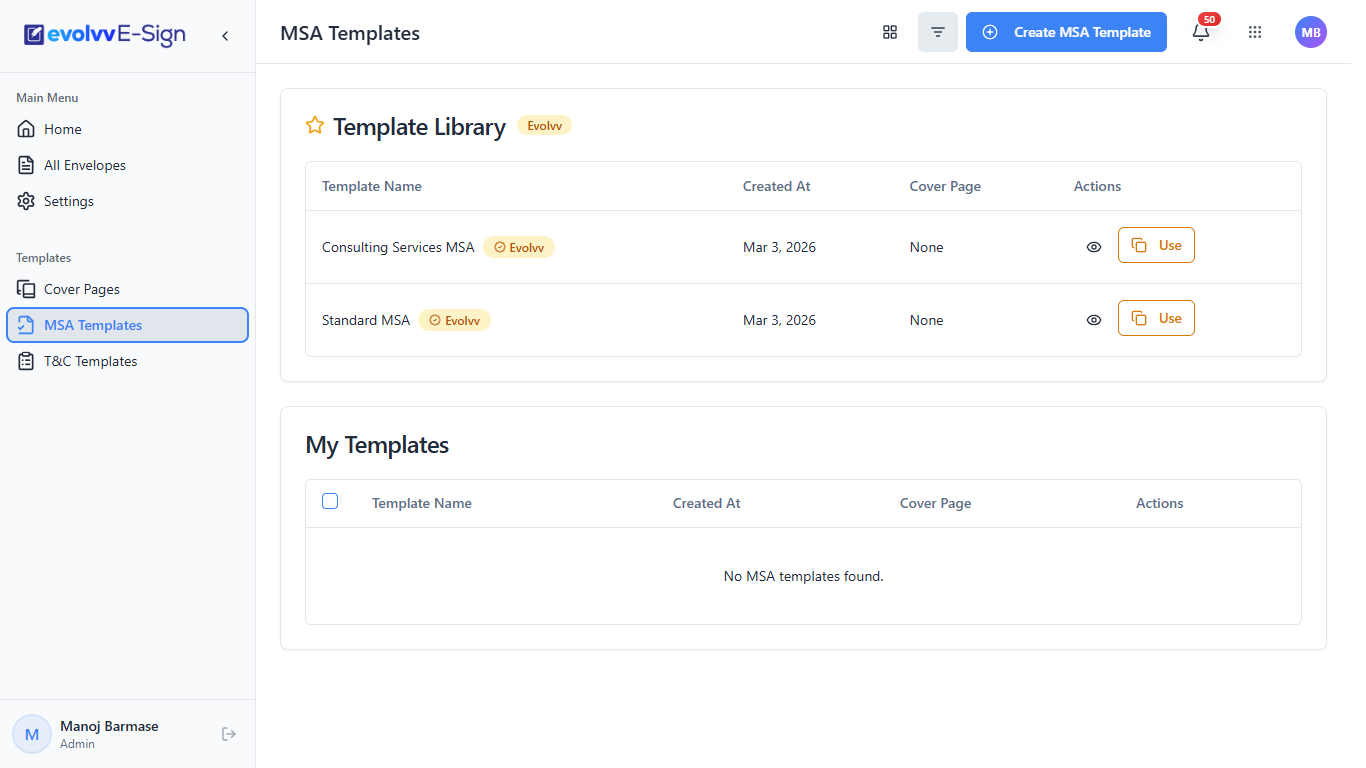Click the M user avatar in sidebar
The width and height of the screenshot is (1366, 768).
[32, 734]
